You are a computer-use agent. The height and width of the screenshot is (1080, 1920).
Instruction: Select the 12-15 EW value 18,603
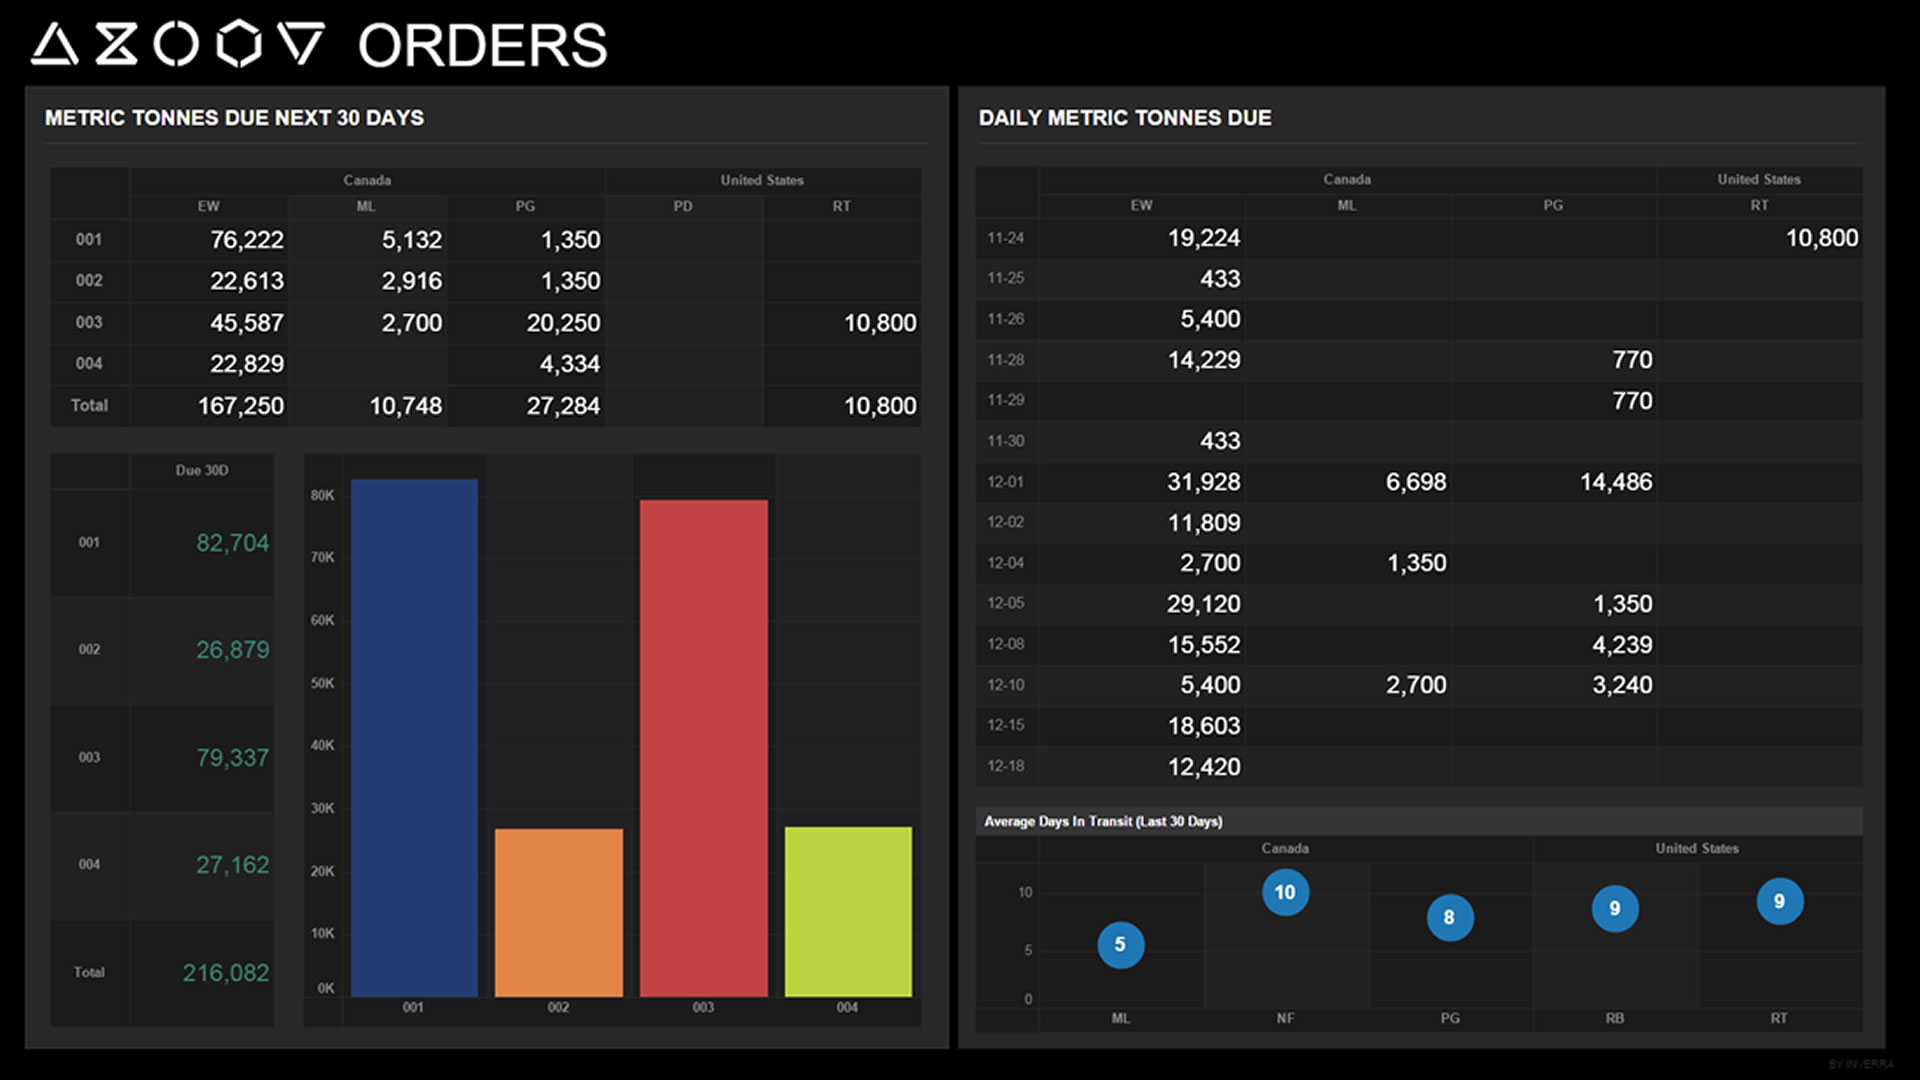tap(1204, 726)
